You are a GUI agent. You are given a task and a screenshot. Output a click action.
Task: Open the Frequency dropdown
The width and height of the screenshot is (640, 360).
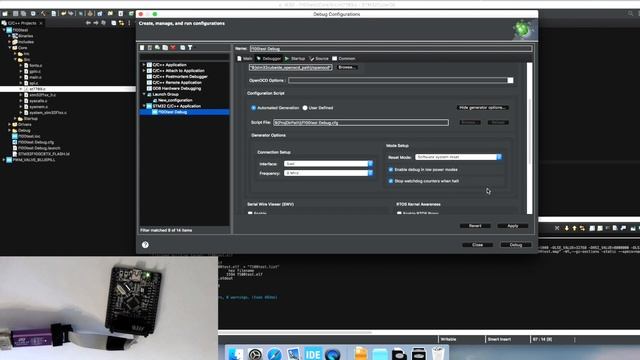[x=328, y=173]
